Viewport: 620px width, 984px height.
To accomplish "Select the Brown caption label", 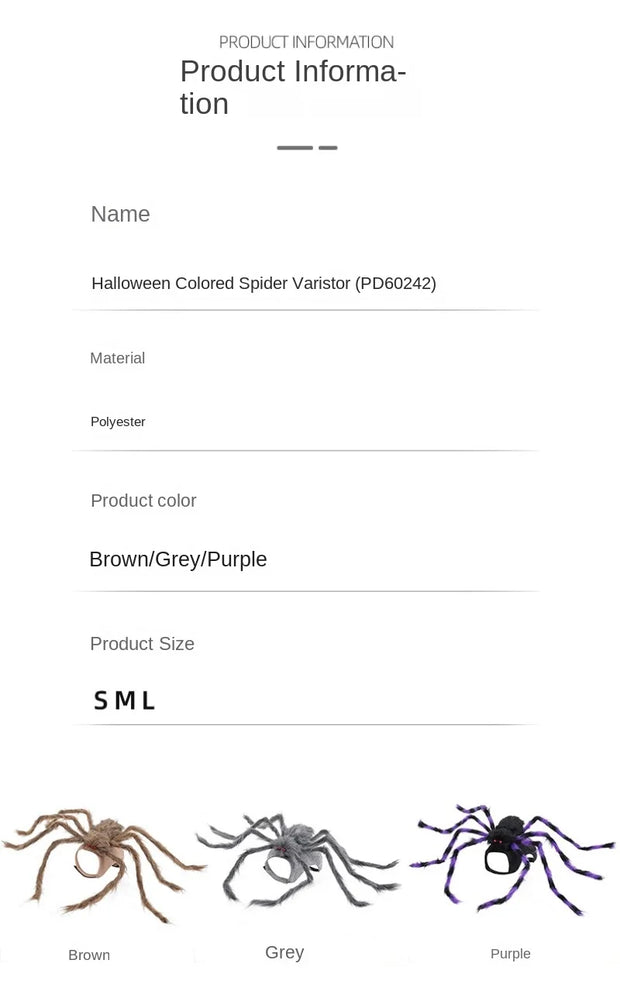I will pos(89,955).
